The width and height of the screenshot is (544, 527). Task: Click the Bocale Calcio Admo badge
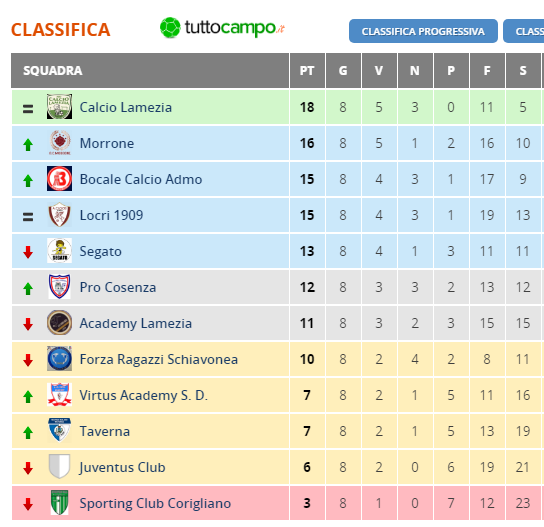coord(59,179)
